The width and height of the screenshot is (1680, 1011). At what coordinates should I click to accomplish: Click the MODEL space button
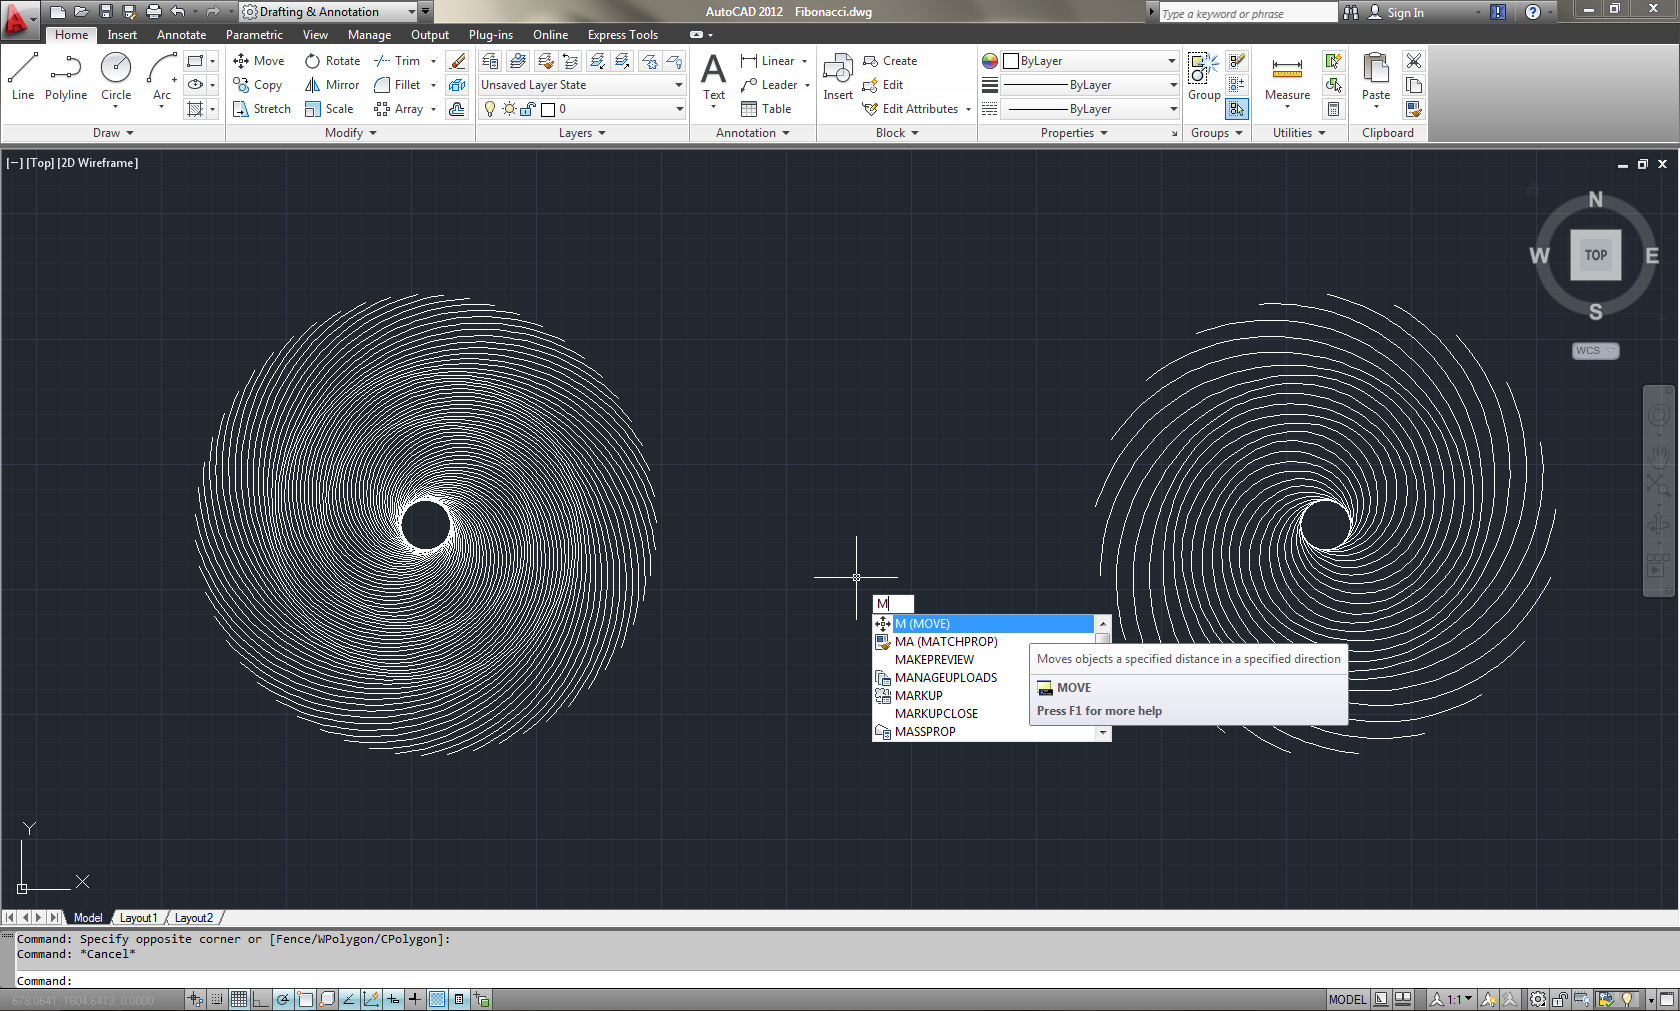point(1347,999)
